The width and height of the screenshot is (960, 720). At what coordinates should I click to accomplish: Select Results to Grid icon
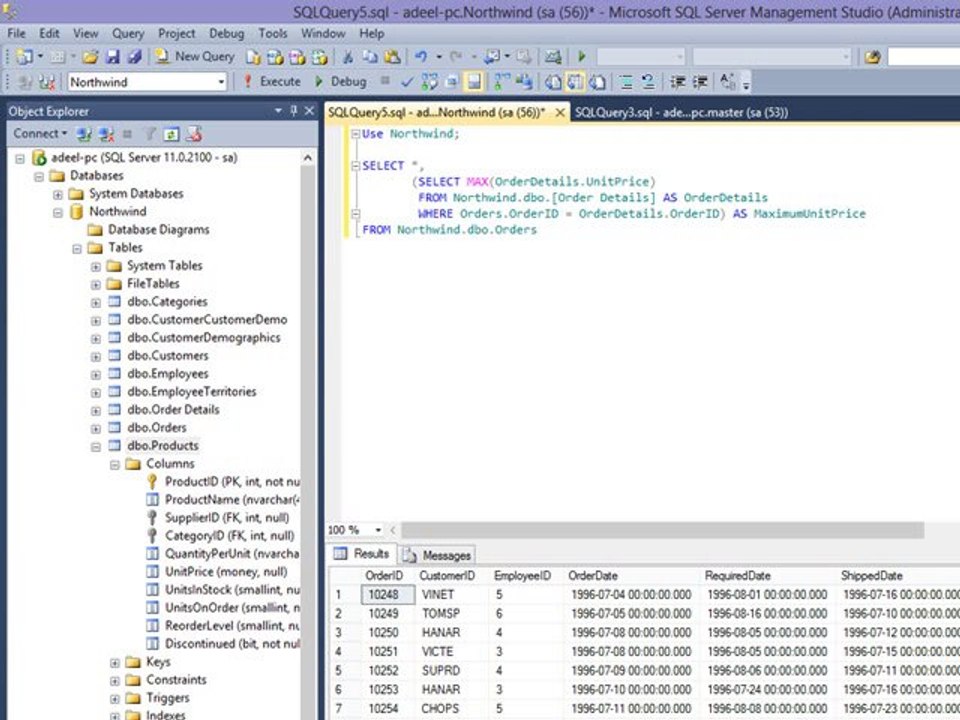pos(575,81)
